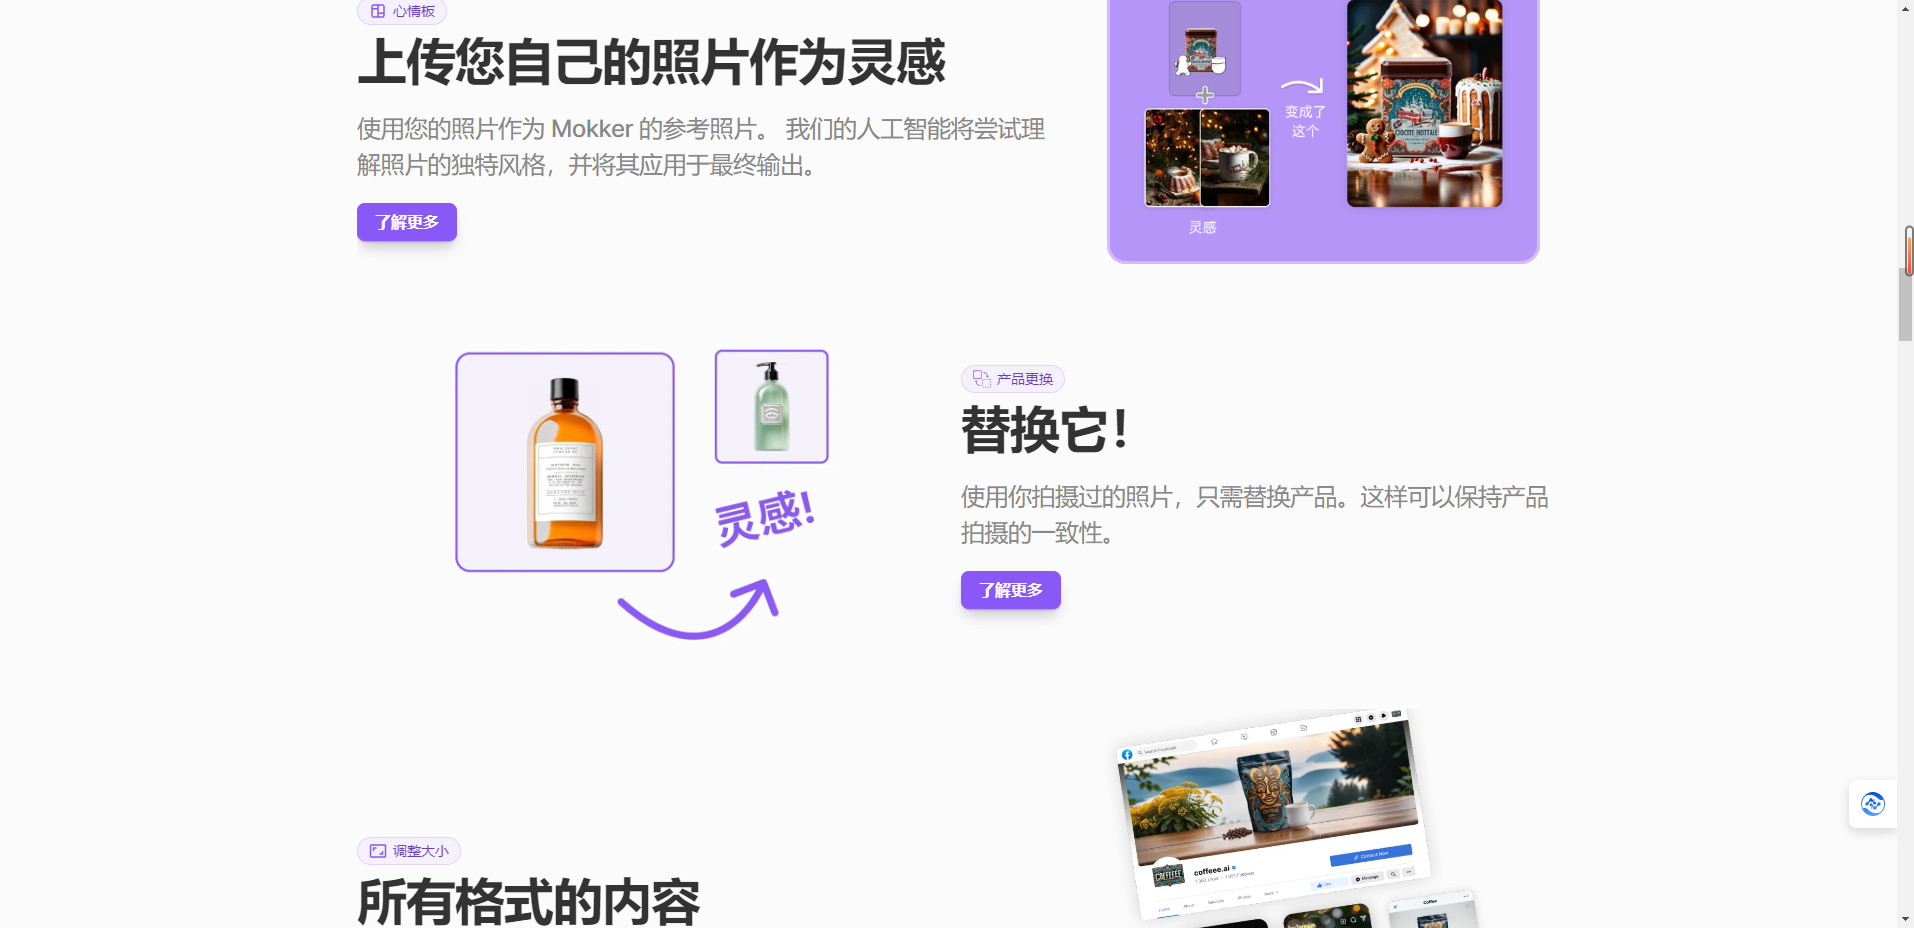Click the 心情板 badge icon
Screen dimensions: 1914x928
coord(378,11)
